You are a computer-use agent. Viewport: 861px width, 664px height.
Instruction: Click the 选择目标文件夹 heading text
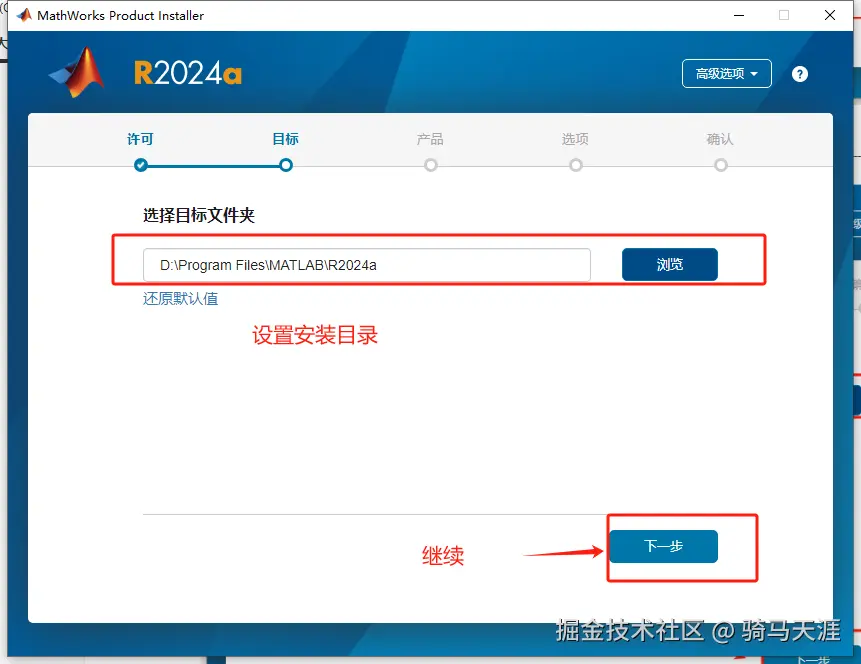[x=199, y=215]
